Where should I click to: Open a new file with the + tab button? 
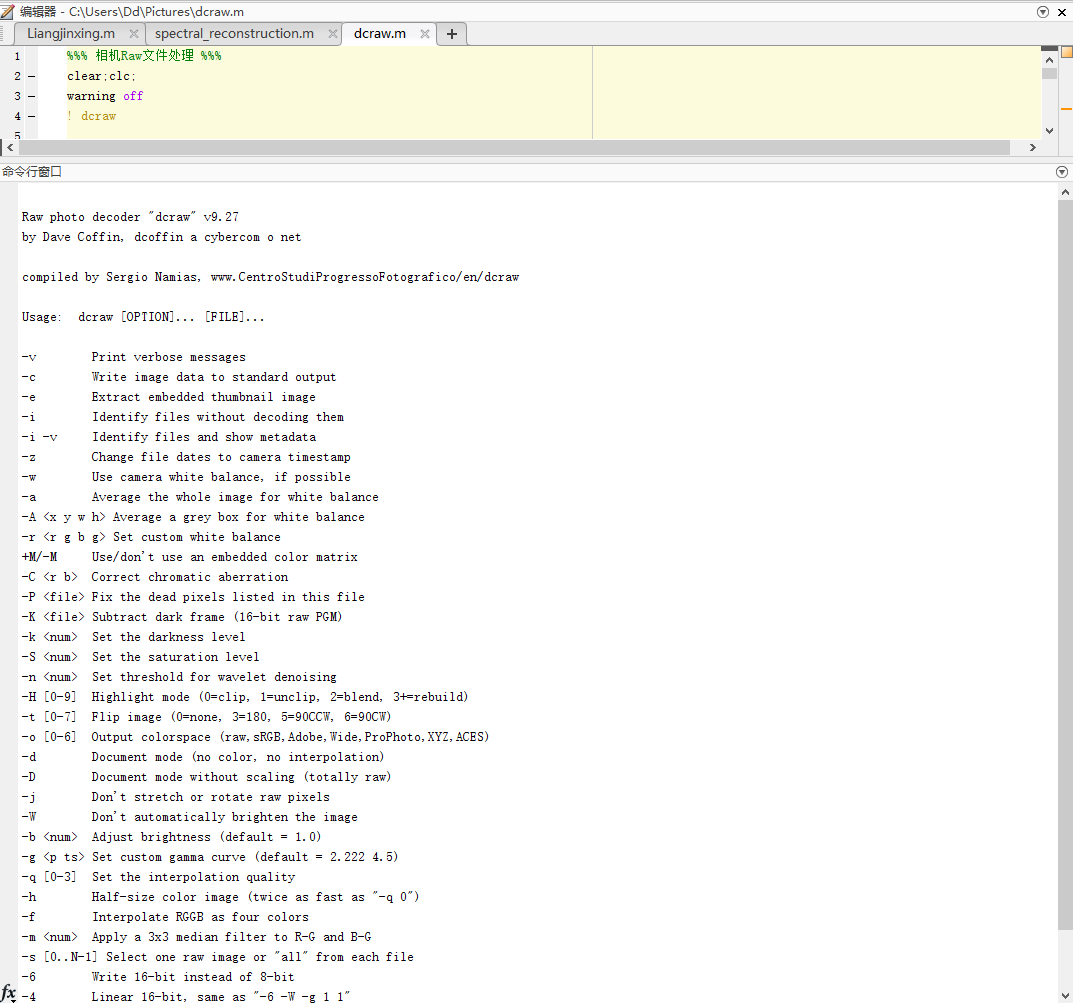click(x=451, y=33)
